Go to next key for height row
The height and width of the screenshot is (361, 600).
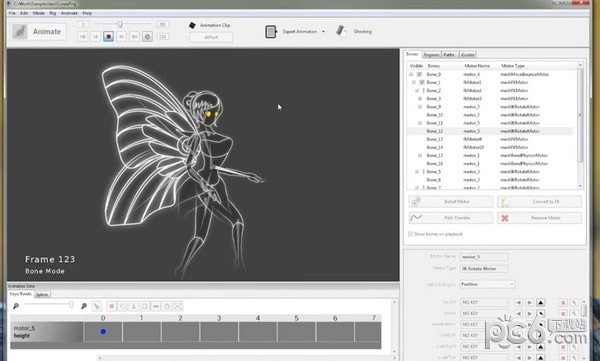pos(530,302)
